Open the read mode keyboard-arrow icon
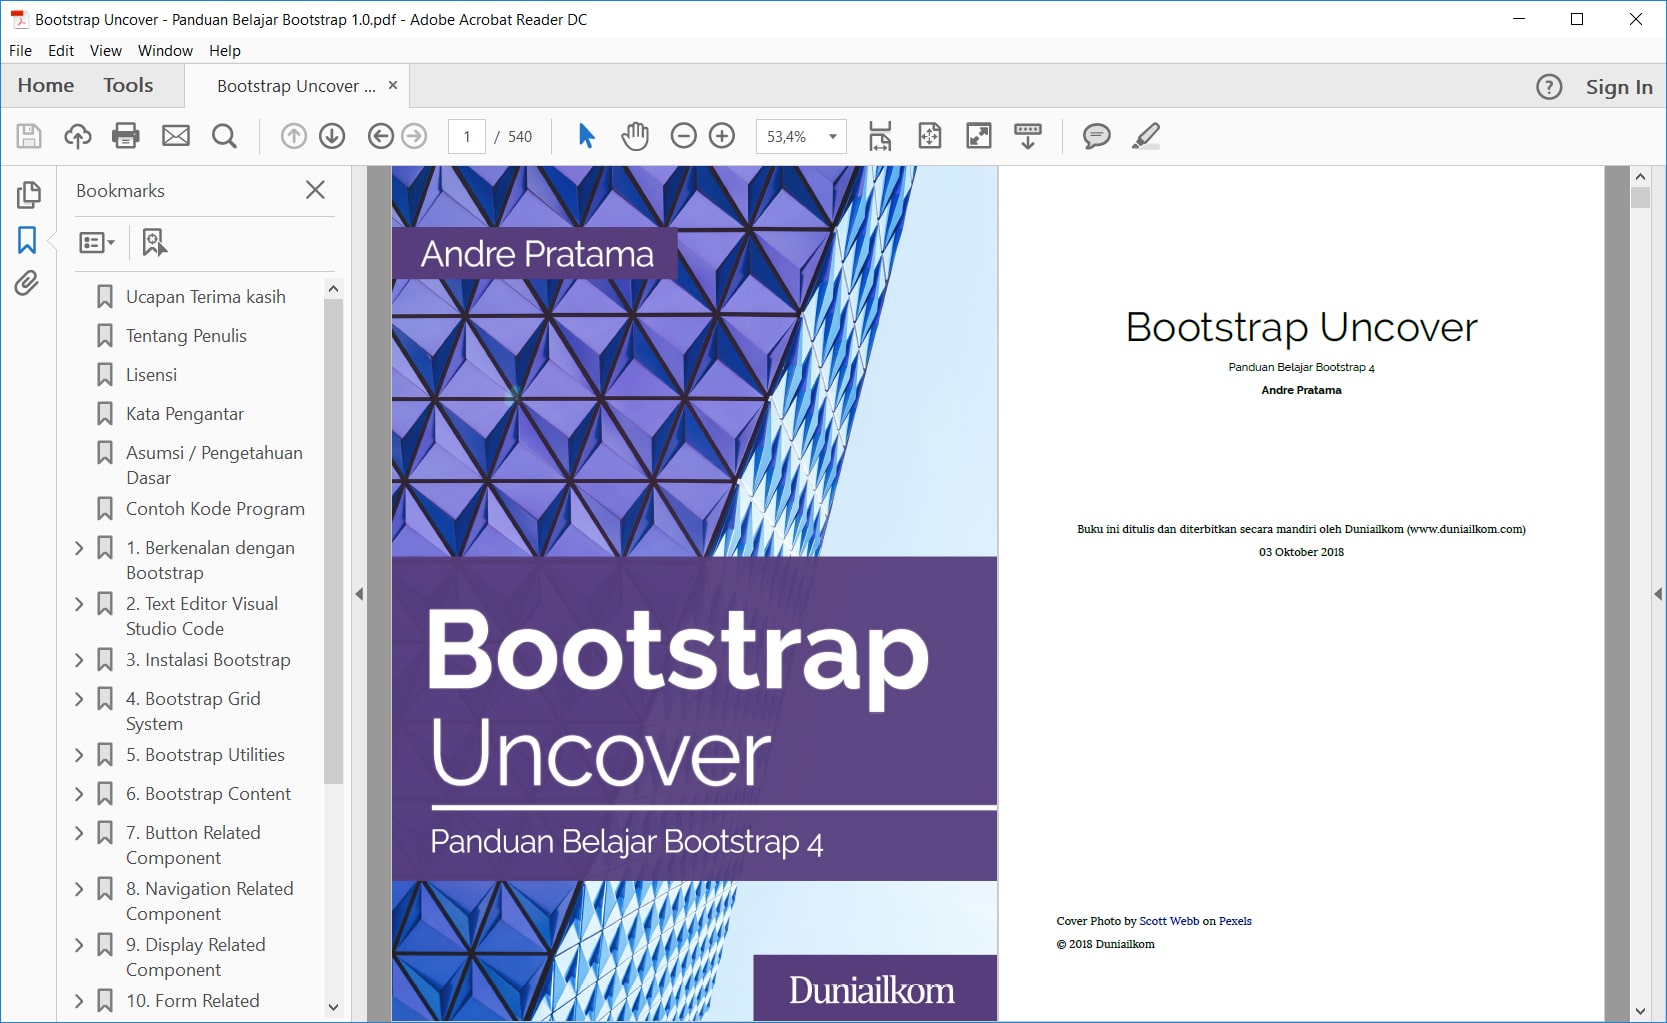This screenshot has width=1667, height=1023. pyautogui.click(x=1028, y=136)
